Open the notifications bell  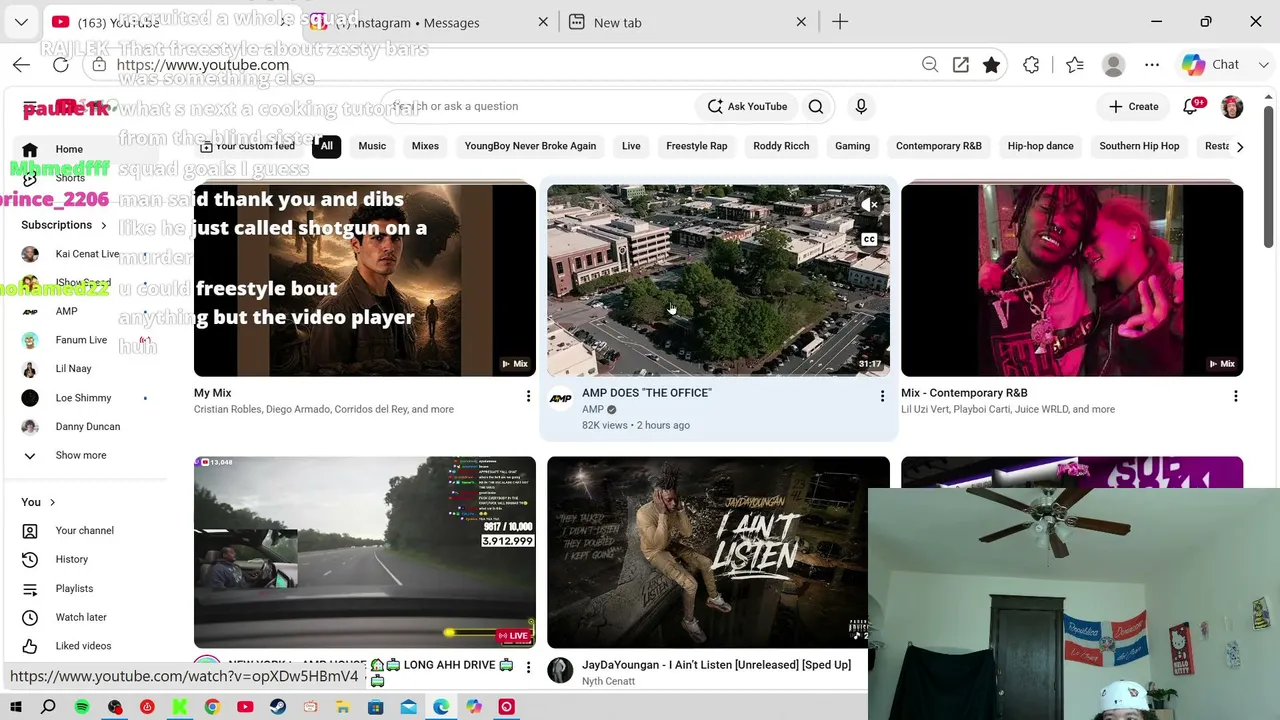tap(1190, 106)
